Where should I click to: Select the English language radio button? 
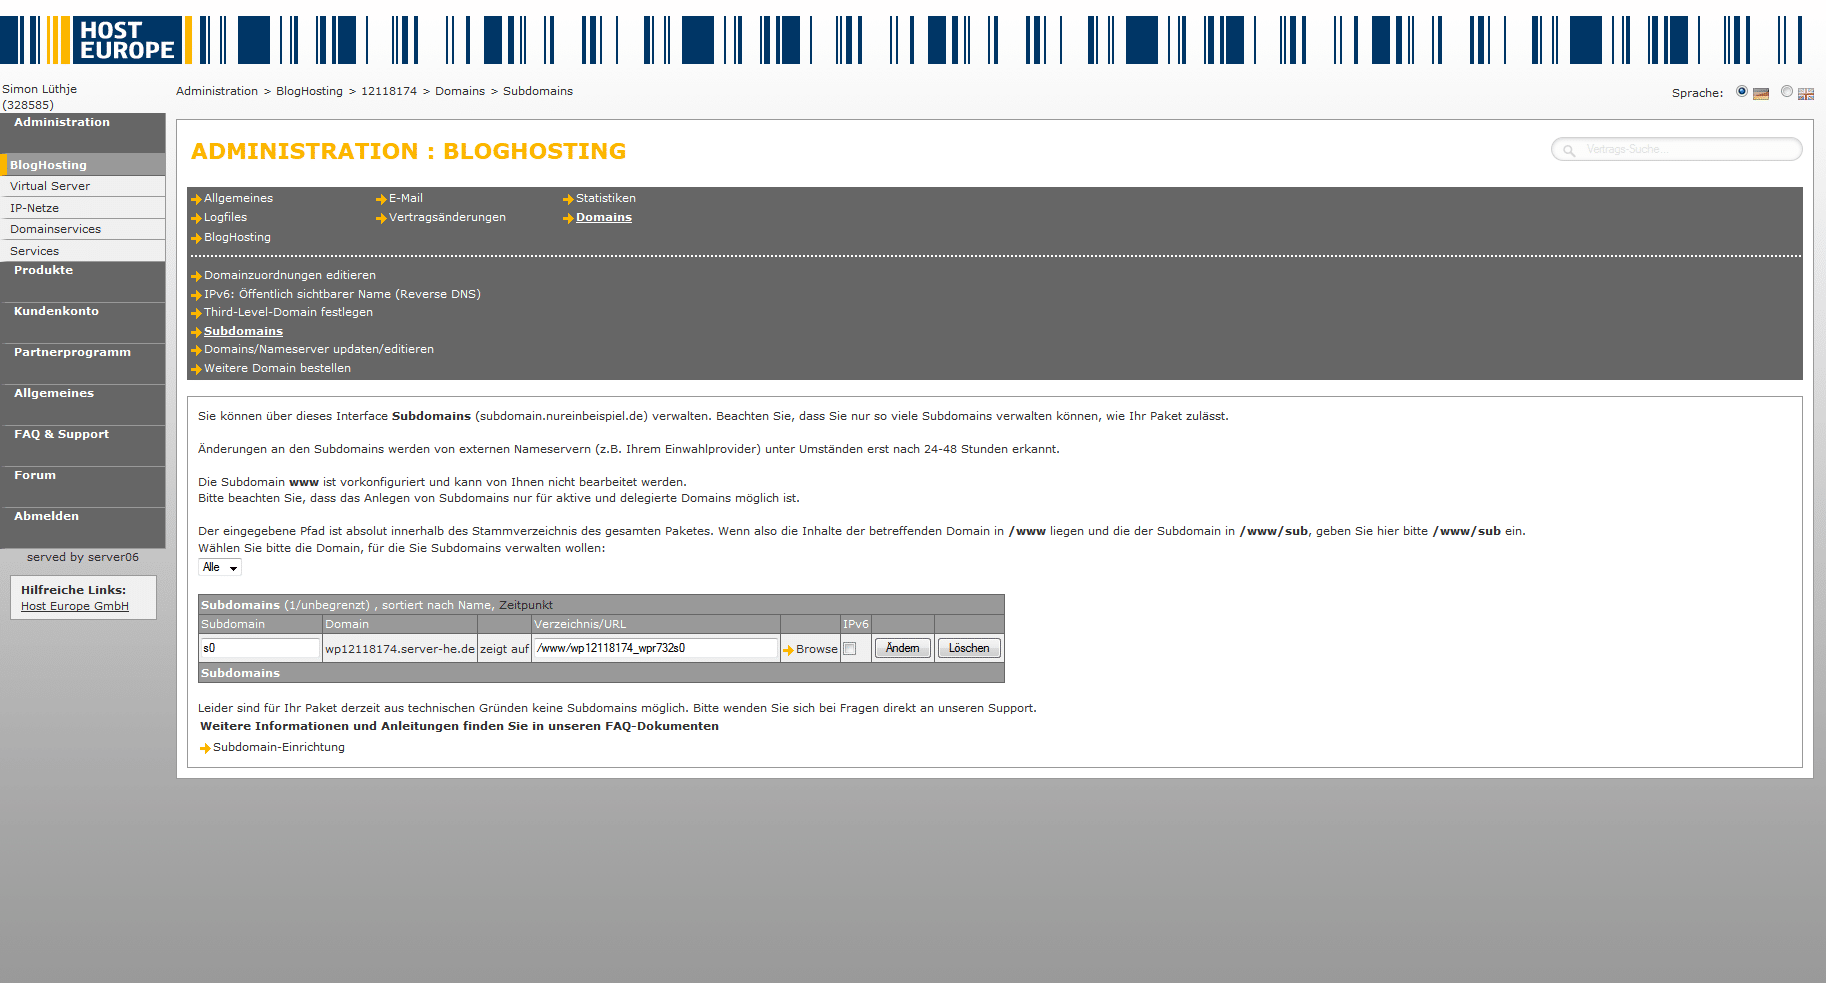[1787, 92]
